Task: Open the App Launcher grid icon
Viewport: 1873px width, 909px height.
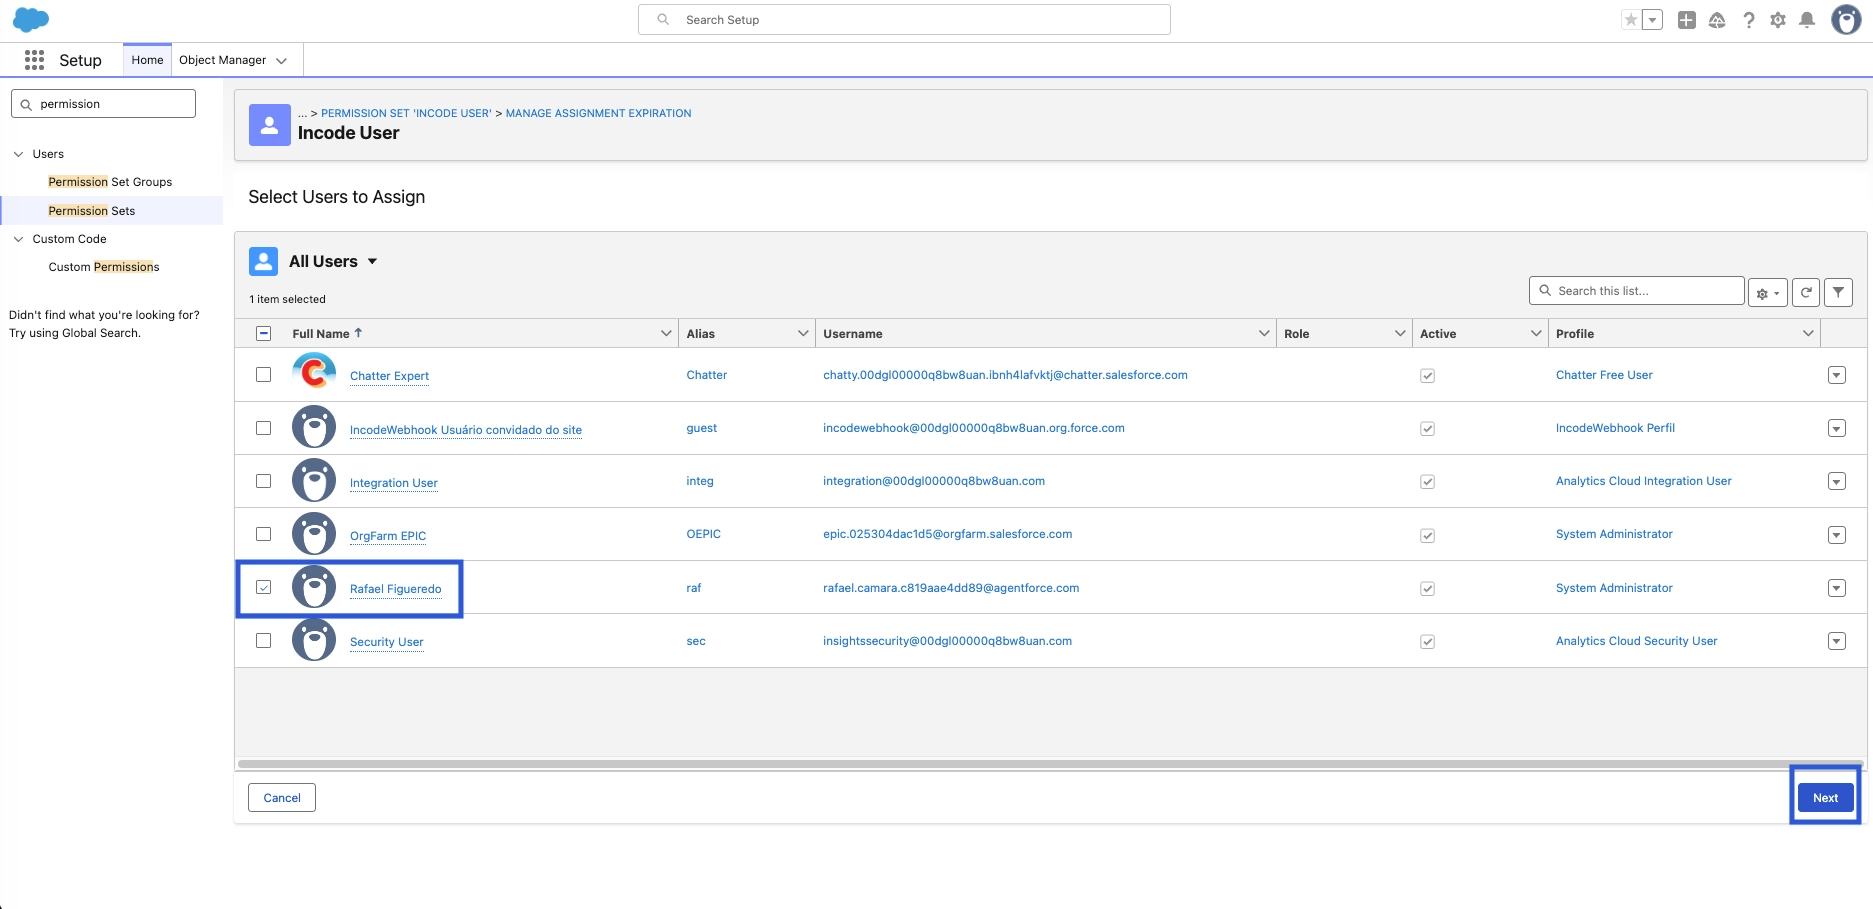Action: (x=34, y=60)
